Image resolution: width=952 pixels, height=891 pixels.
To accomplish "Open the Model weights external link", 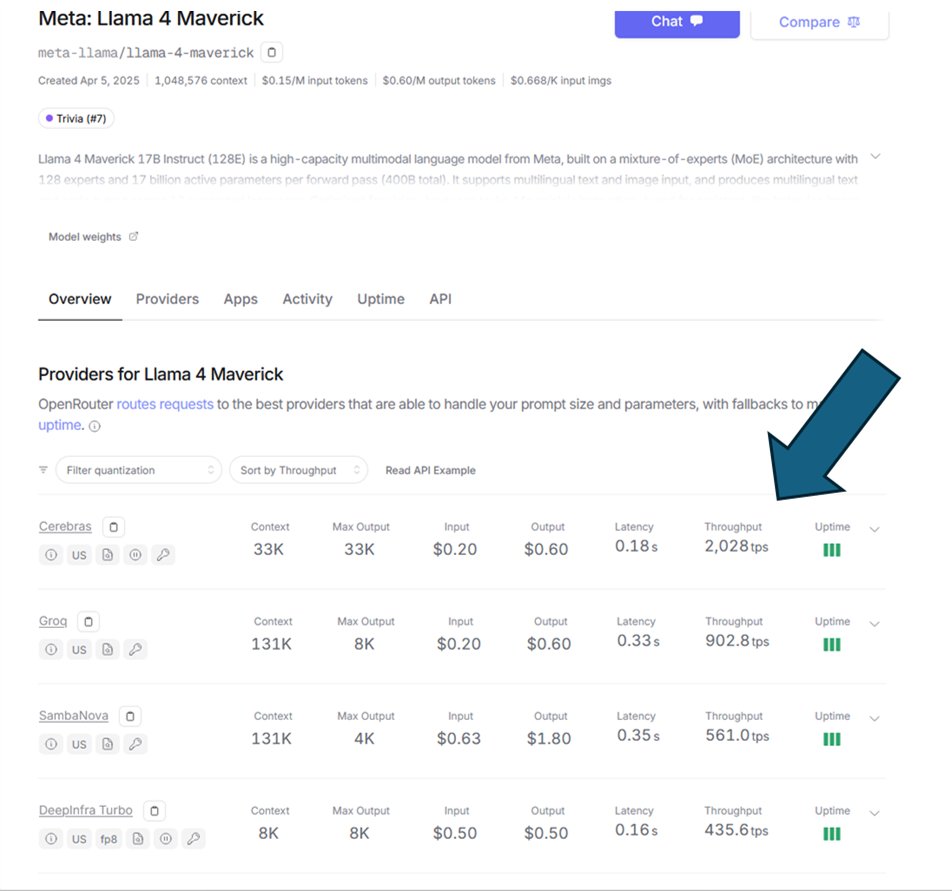I will coord(93,237).
